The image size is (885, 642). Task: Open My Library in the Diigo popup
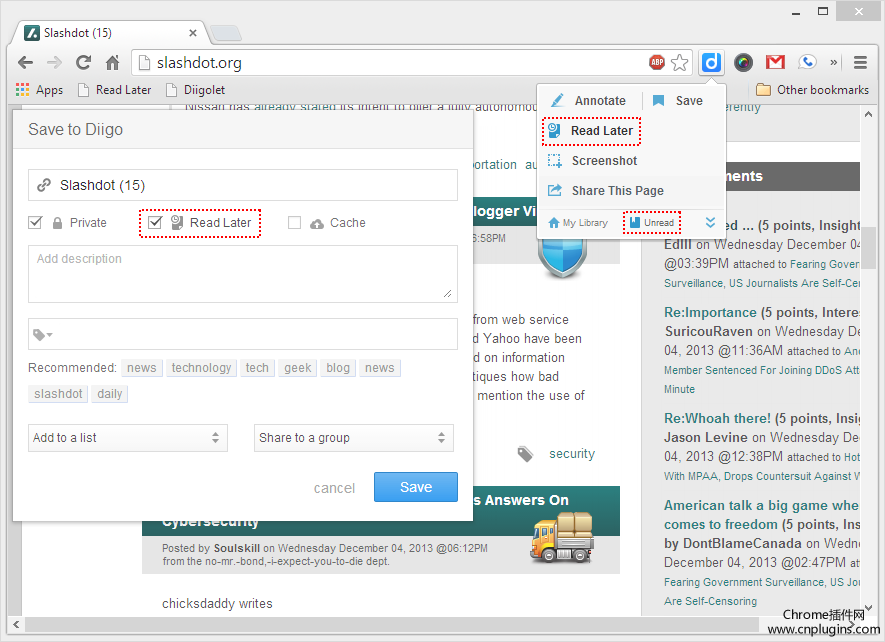(578, 222)
